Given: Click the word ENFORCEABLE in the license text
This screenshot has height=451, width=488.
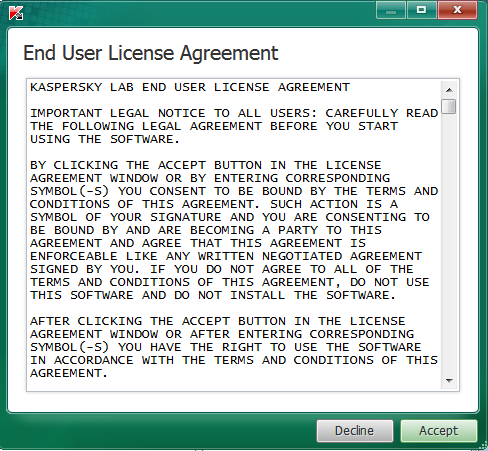Looking at the screenshot, I should [x=74, y=256].
